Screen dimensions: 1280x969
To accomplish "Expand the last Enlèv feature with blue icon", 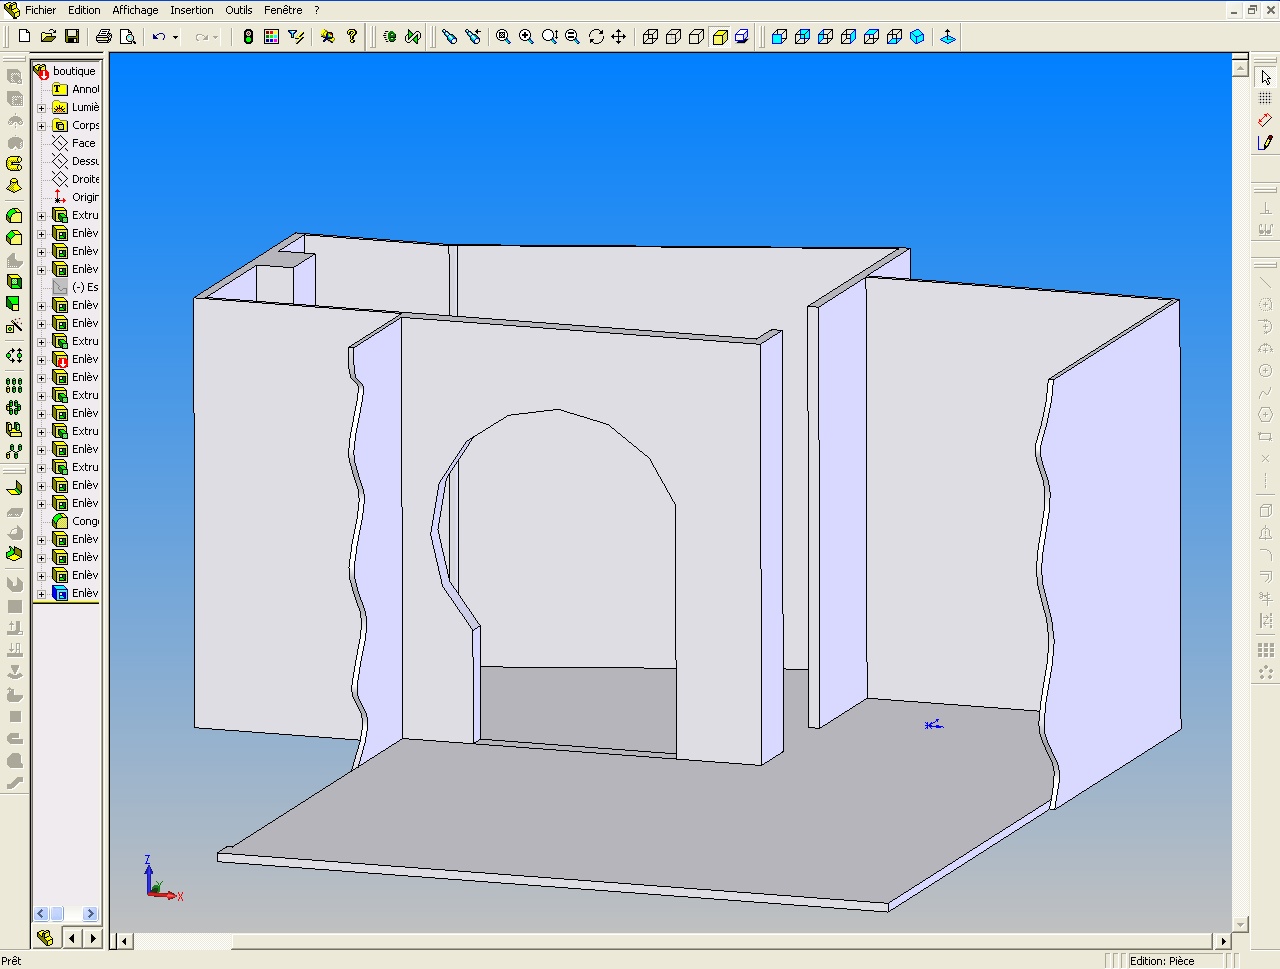I will [x=41, y=593].
